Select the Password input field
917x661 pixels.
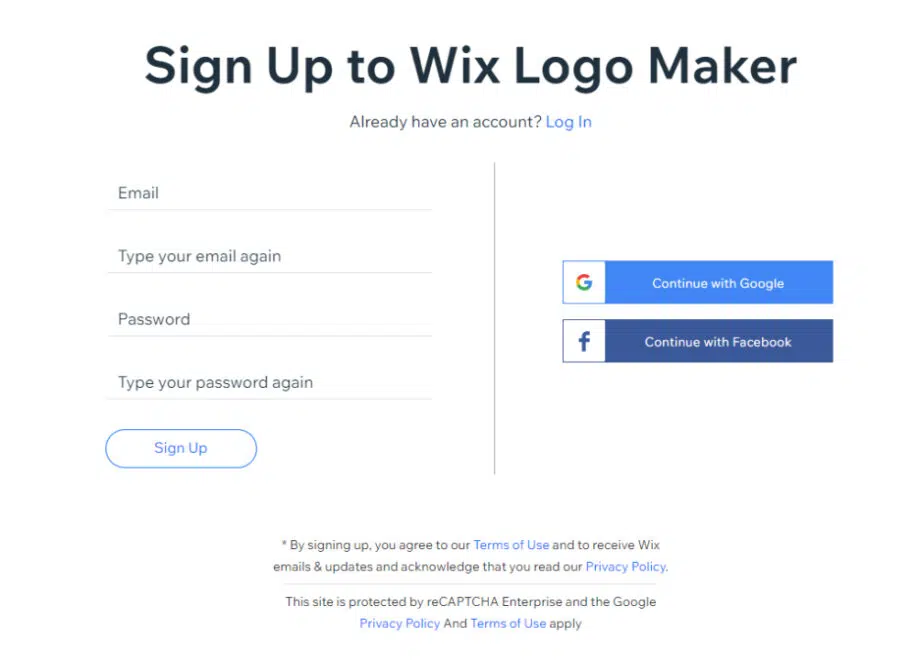pos(270,319)
